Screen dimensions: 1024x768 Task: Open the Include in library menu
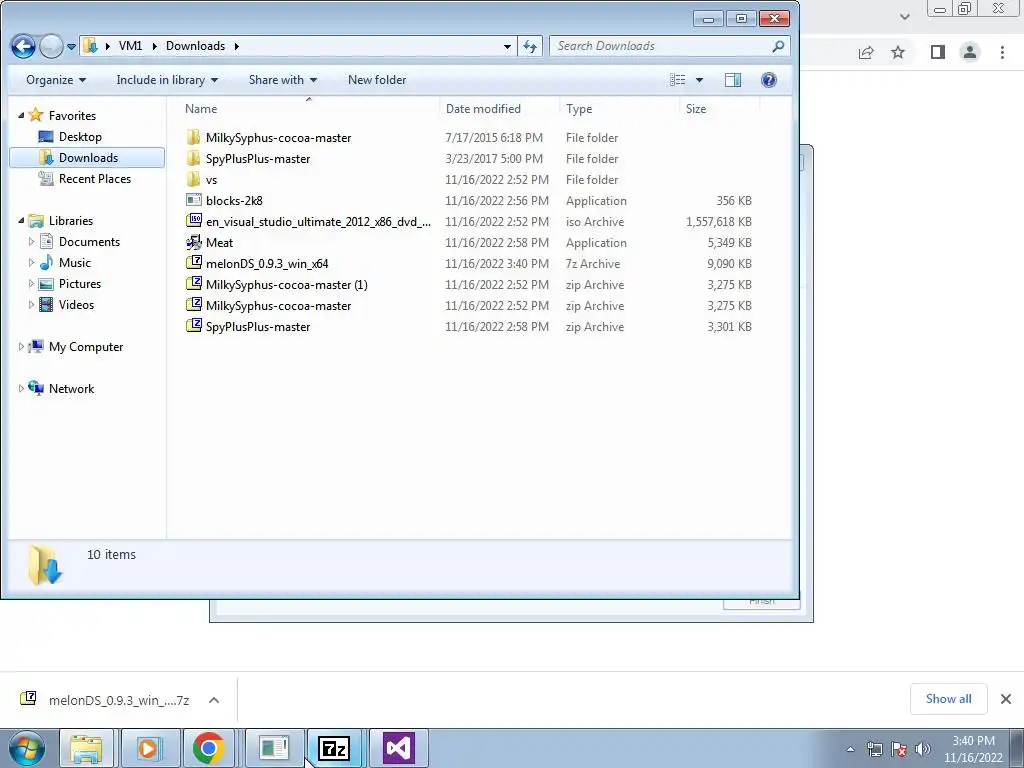pyautogui.click(x=167, y=80)
